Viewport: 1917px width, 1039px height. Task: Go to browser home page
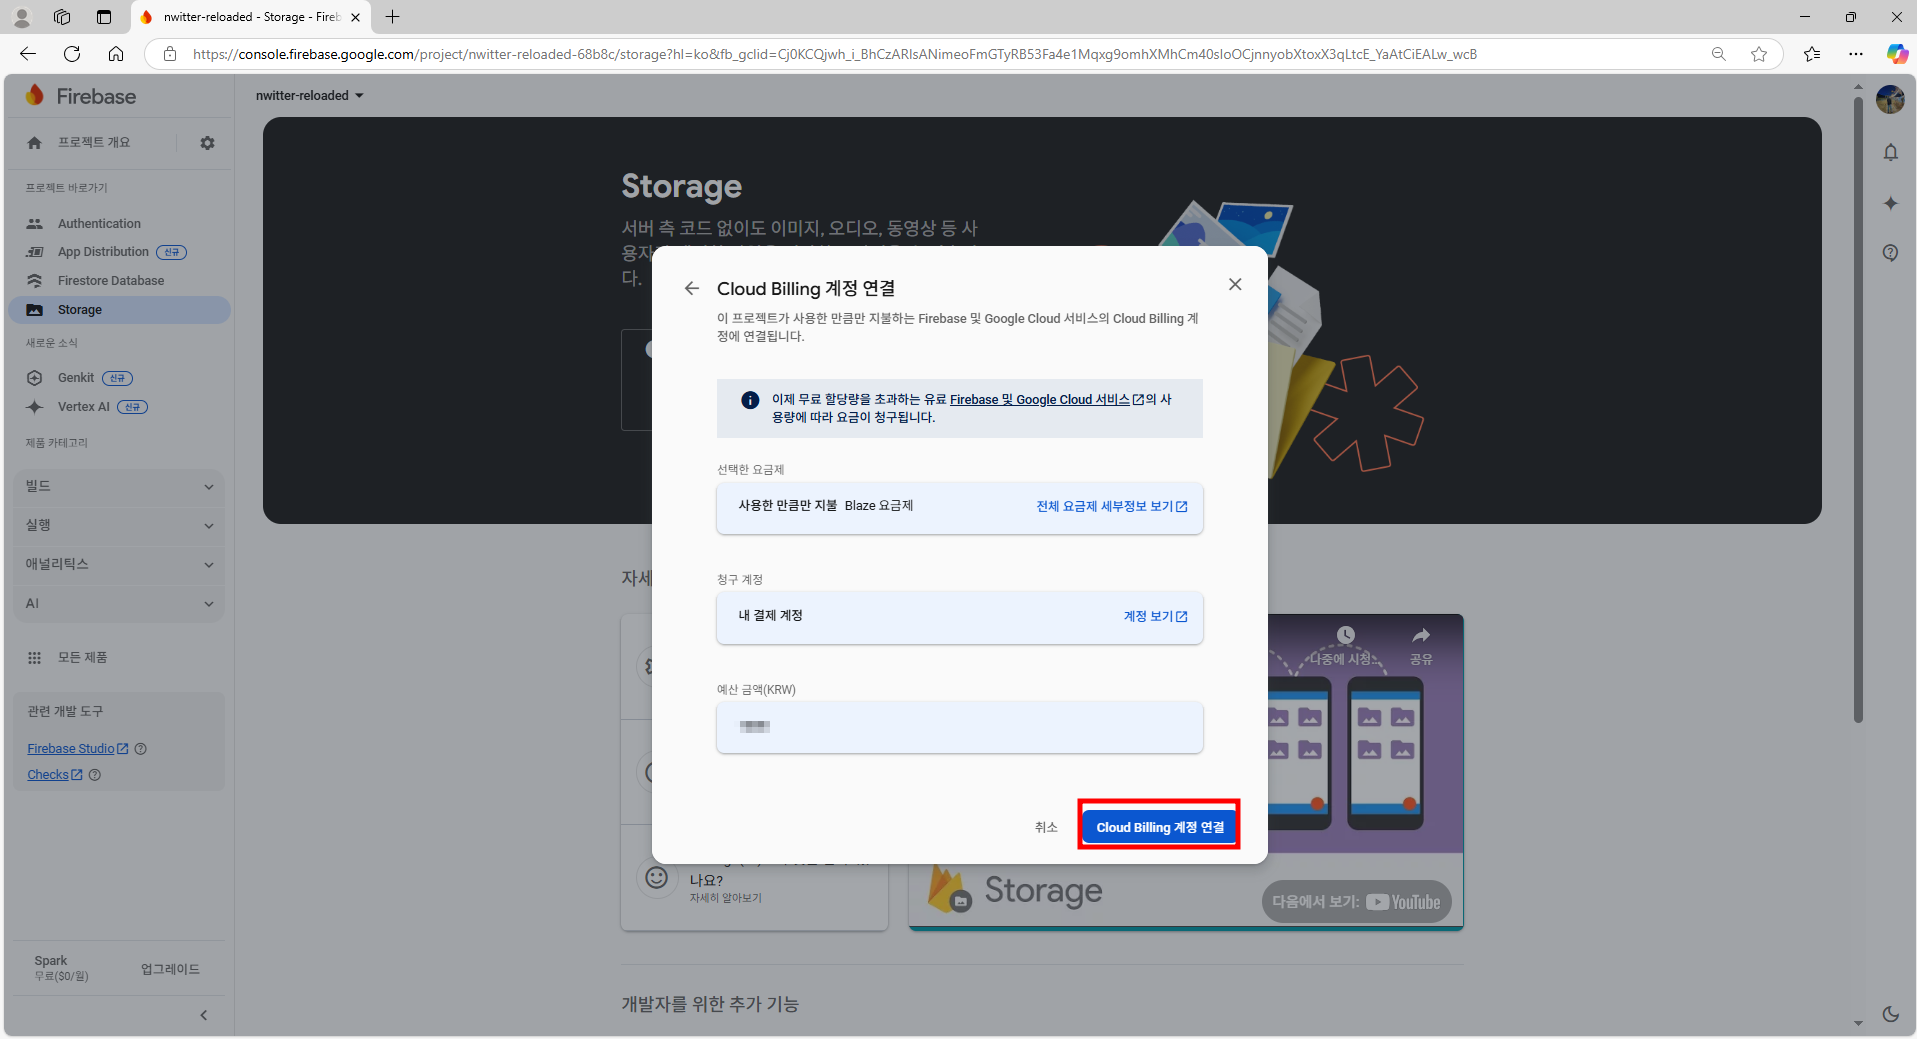[x=116, y=54]
